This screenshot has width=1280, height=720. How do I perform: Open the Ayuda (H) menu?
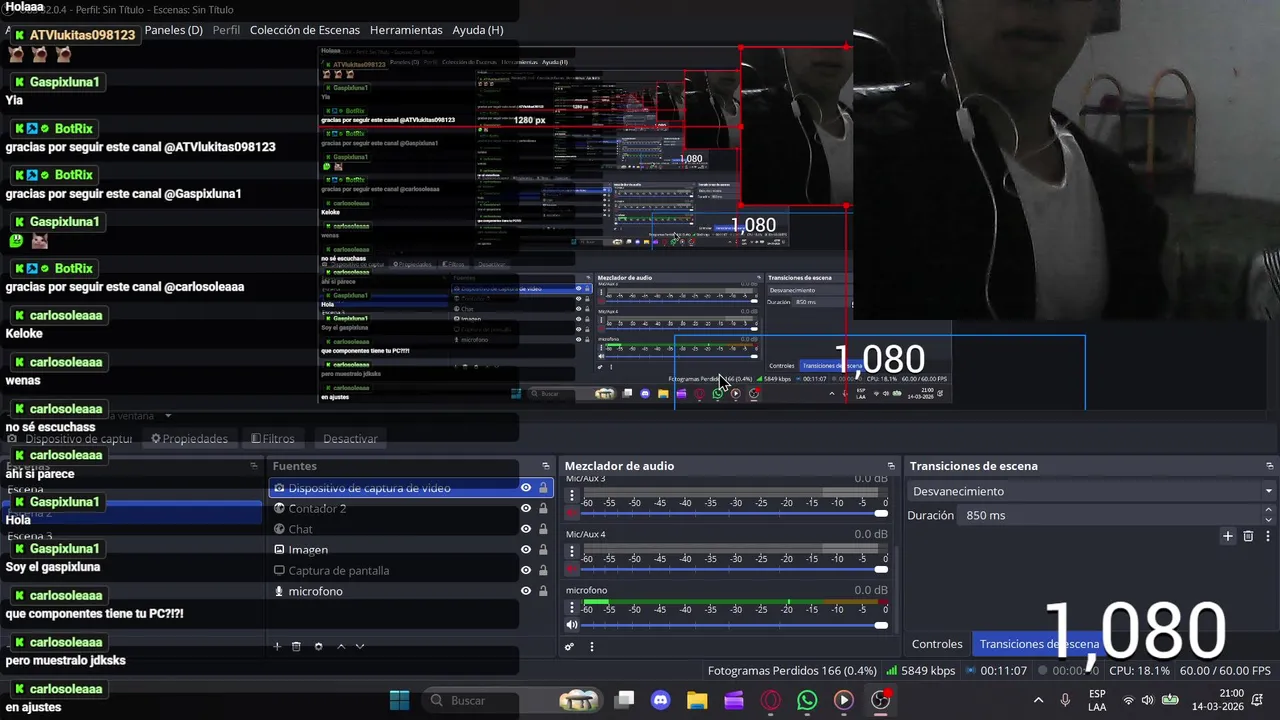point(478,30)
